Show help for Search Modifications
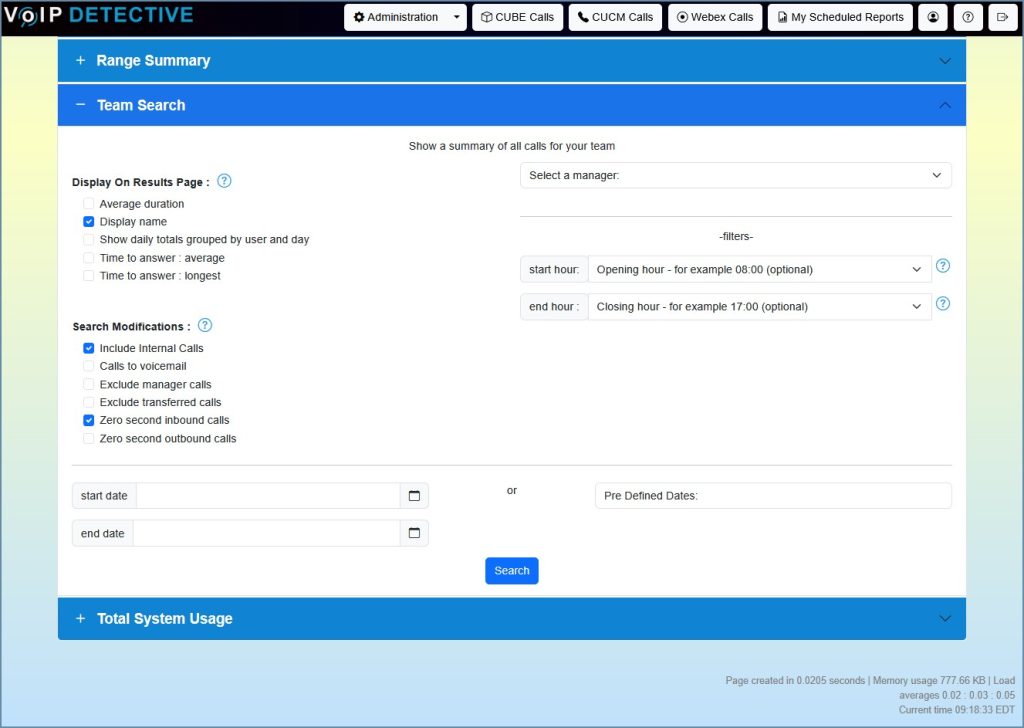 (205, 325)
